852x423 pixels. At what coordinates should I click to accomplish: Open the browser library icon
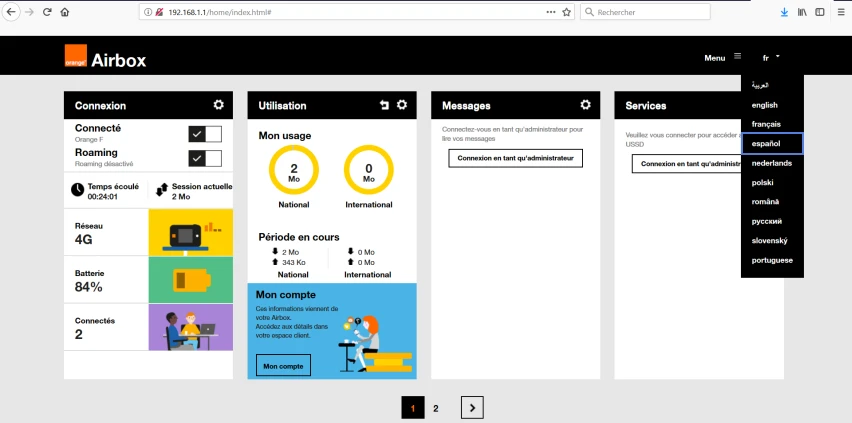coord(802,12)
